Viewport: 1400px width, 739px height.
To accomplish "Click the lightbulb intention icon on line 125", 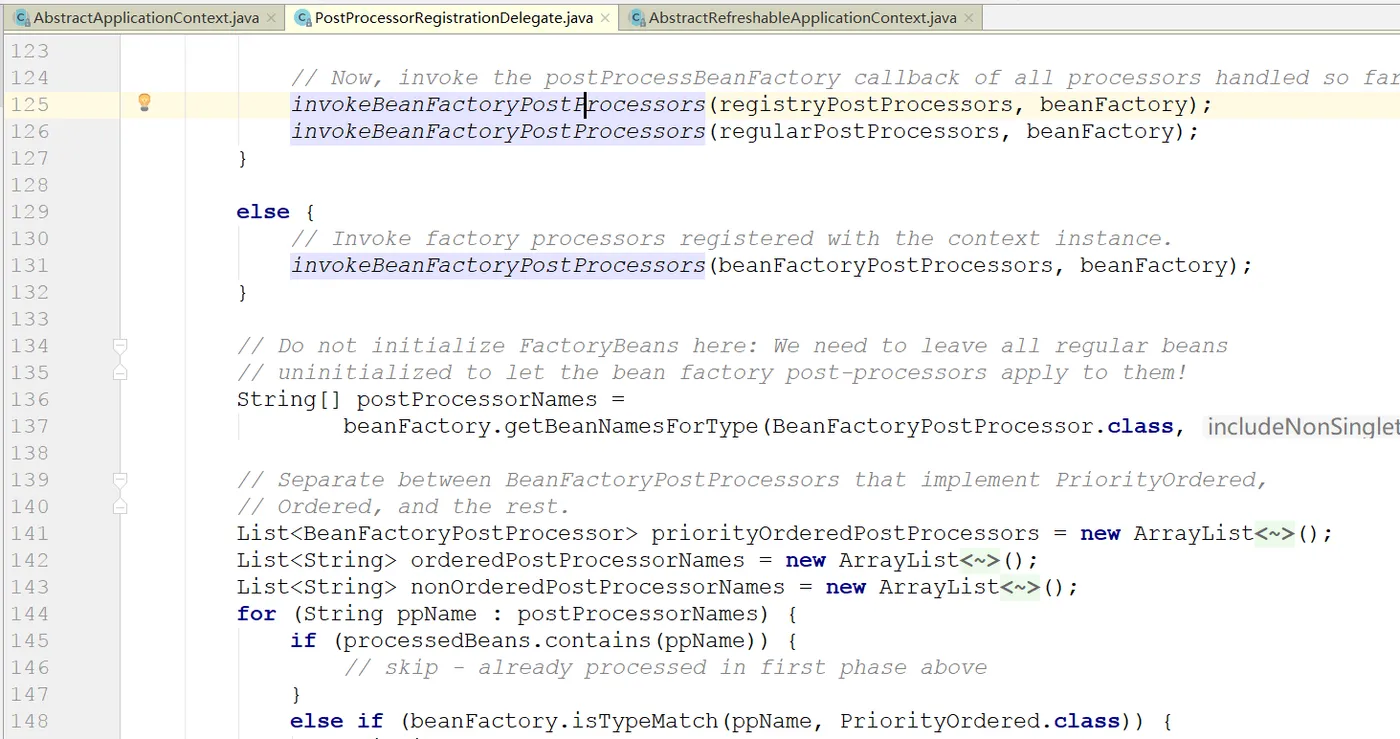I will [144, 102].
